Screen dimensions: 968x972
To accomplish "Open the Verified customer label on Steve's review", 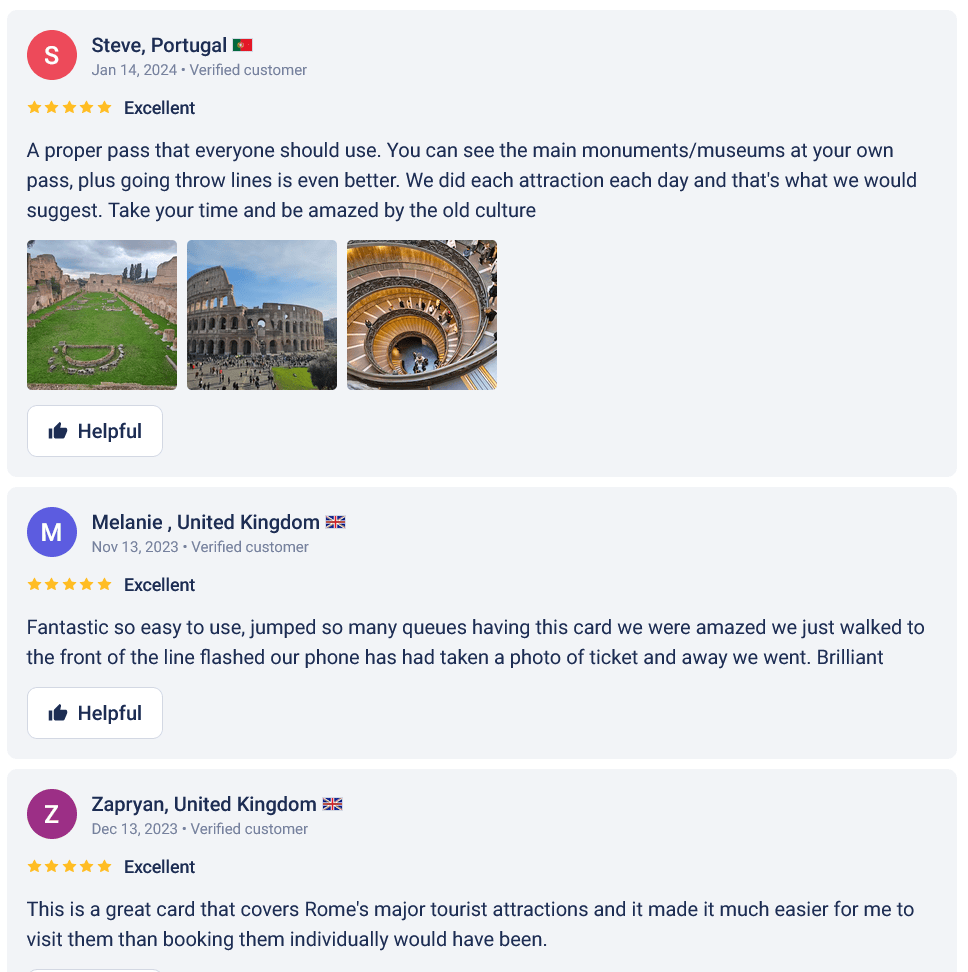I will coord(250,70).
